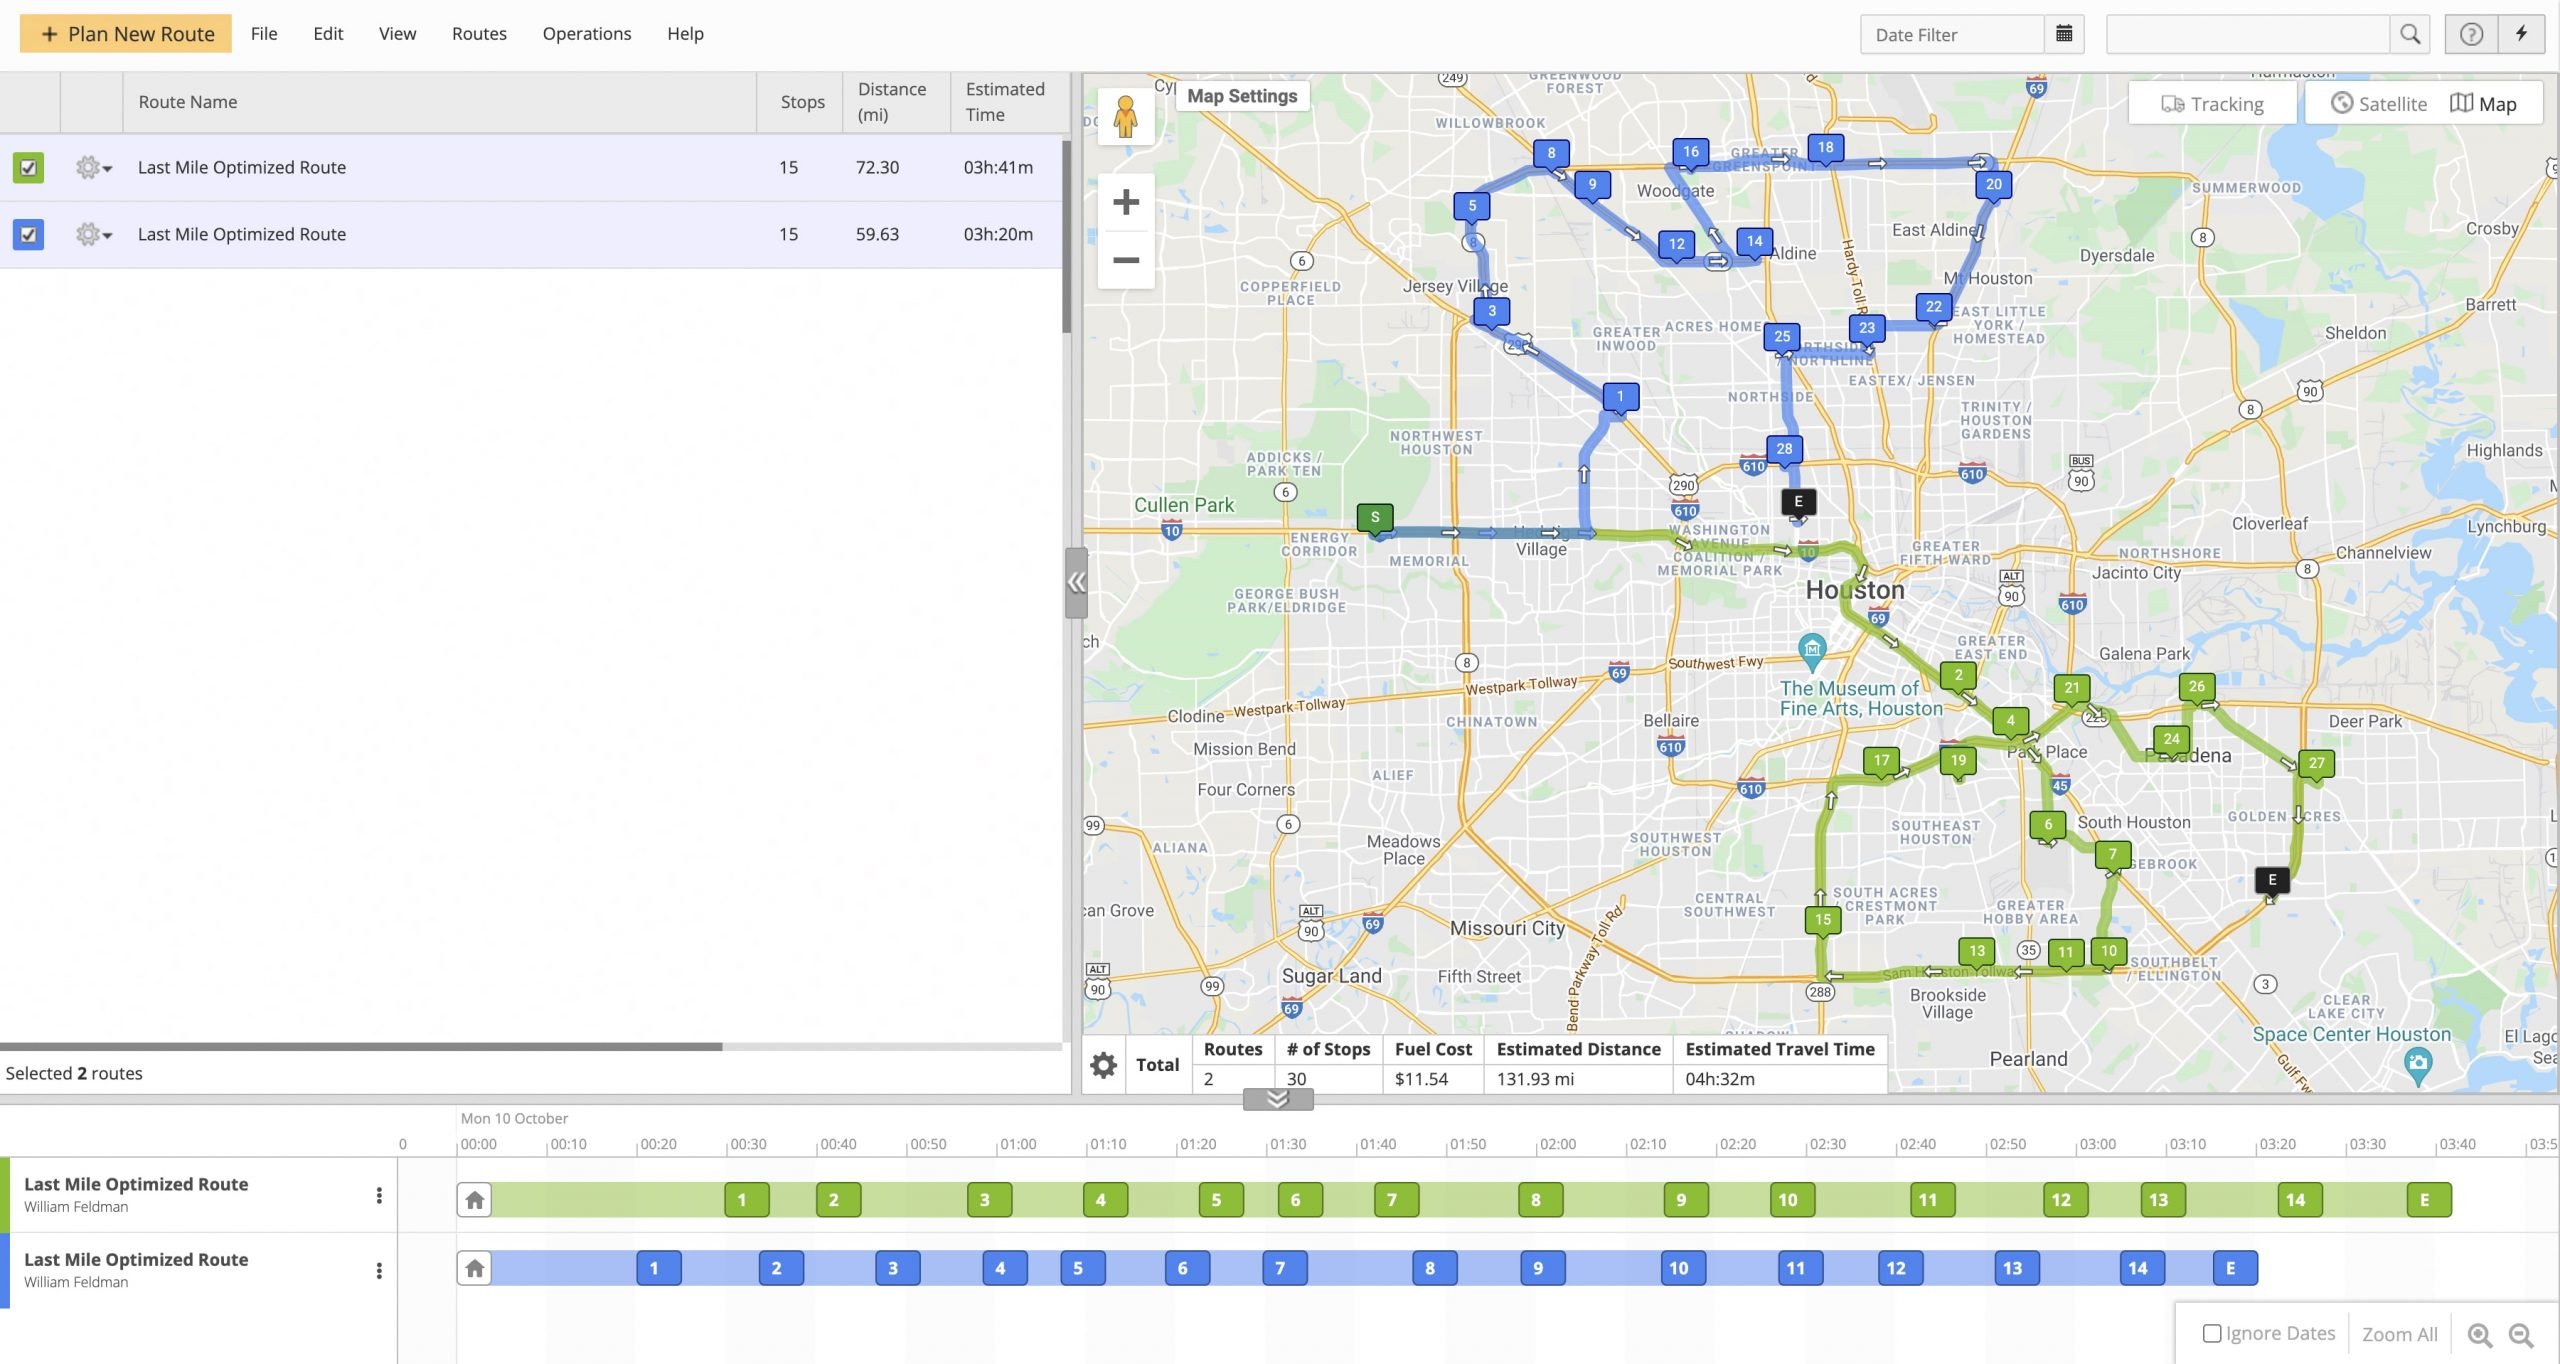Select the Street View pegman icon
This screenshot has height=1364, width=2560.
pyautogui.click(x=1126, y=116)
